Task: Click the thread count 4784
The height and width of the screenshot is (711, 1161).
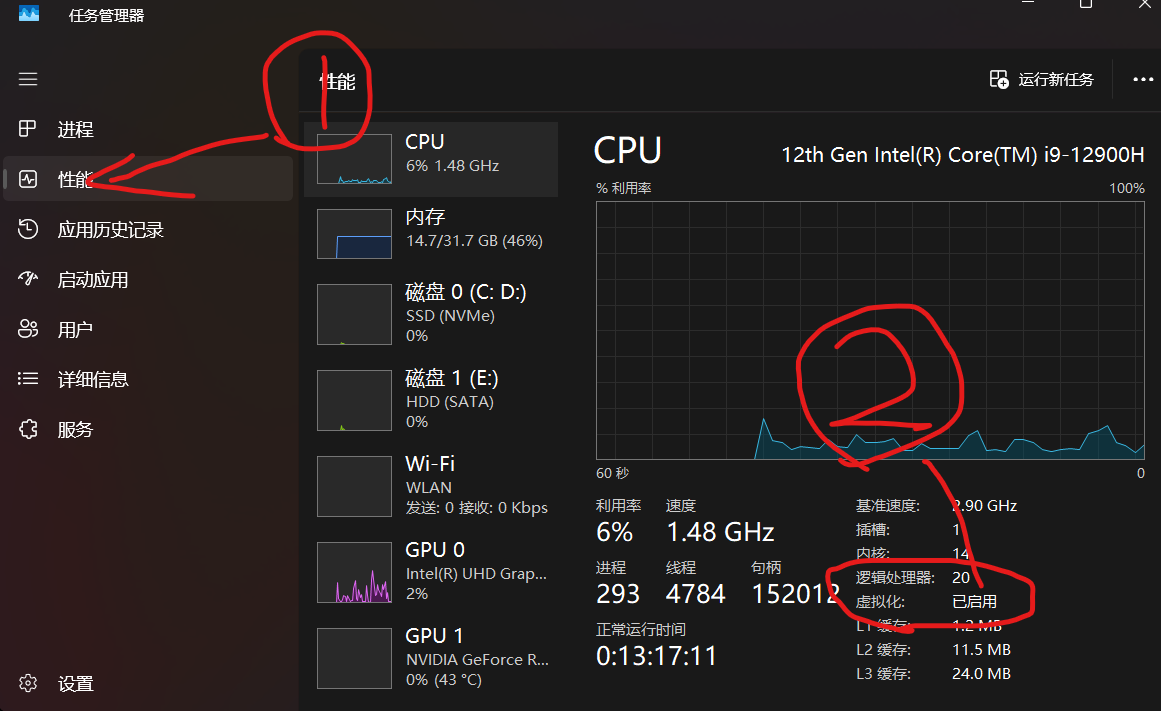Action: [x=695, y=593]
